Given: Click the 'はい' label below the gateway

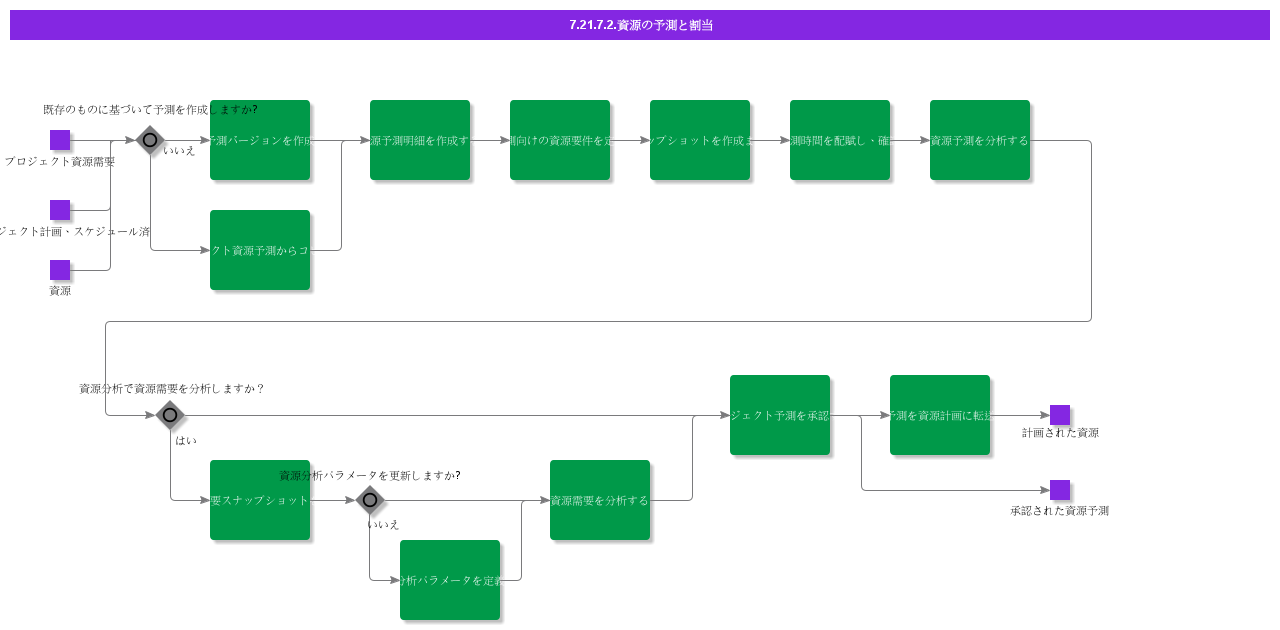Looking at the screenshot, I should coord(186,441).
